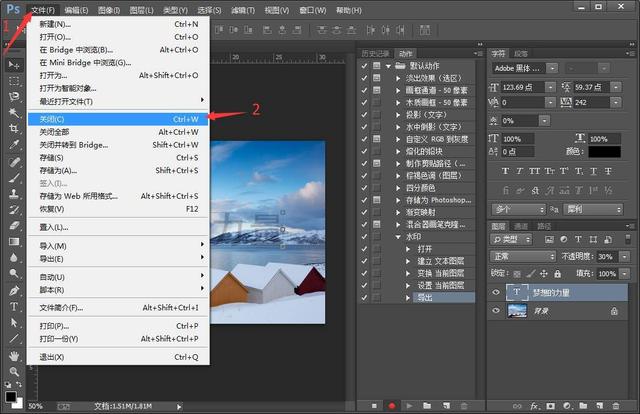Hide the 梦想的力量 text layer via eye icon

496,292
